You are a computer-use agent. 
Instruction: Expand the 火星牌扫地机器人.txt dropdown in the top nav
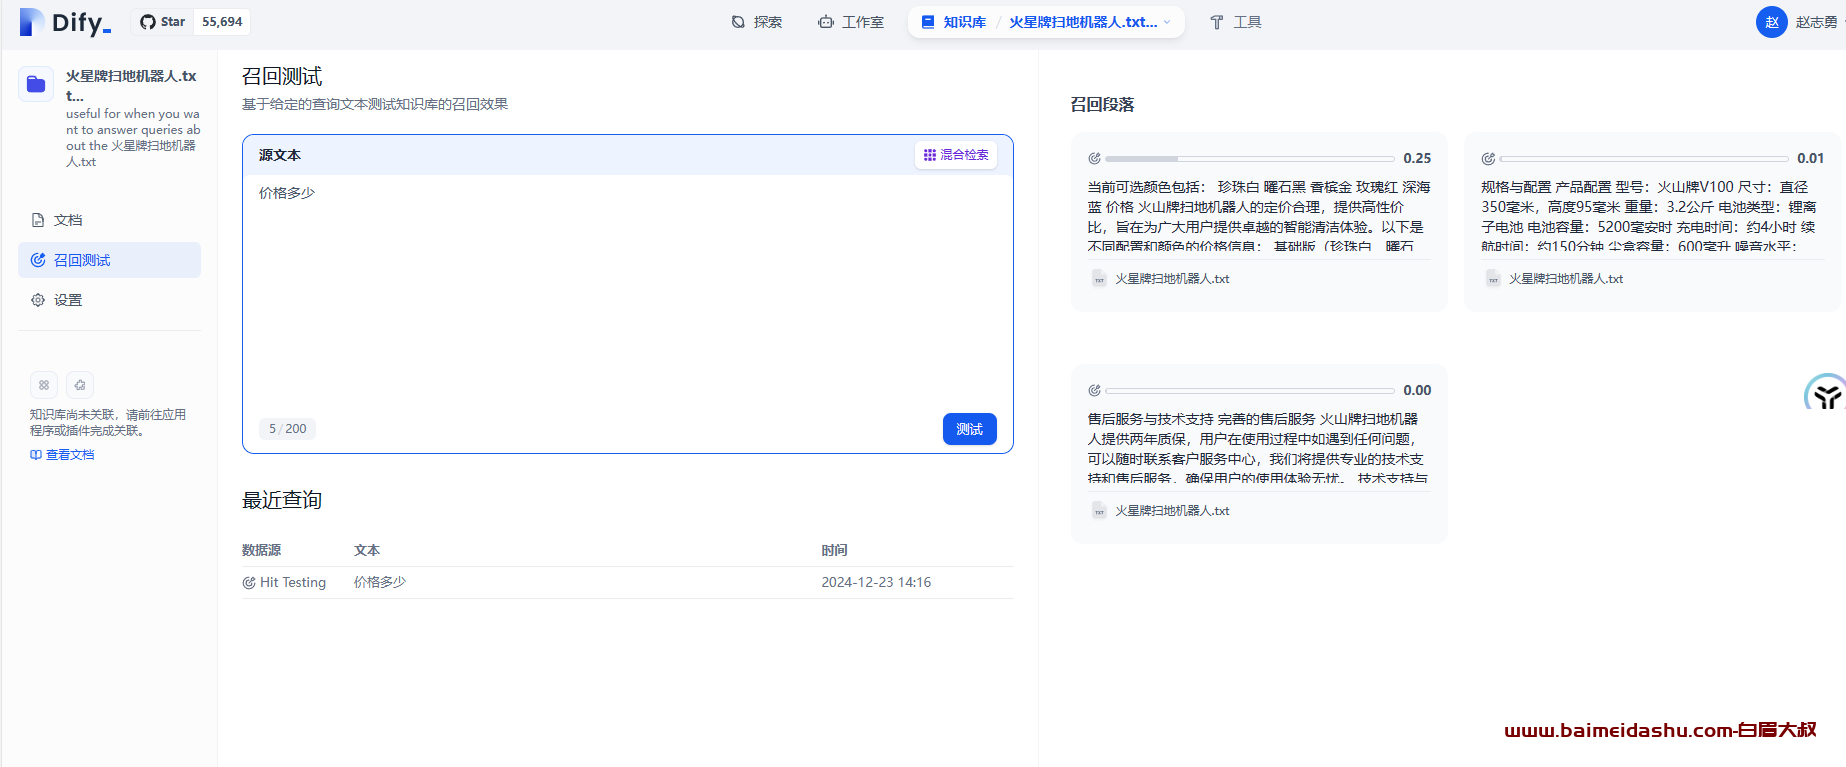(1090, 22)
